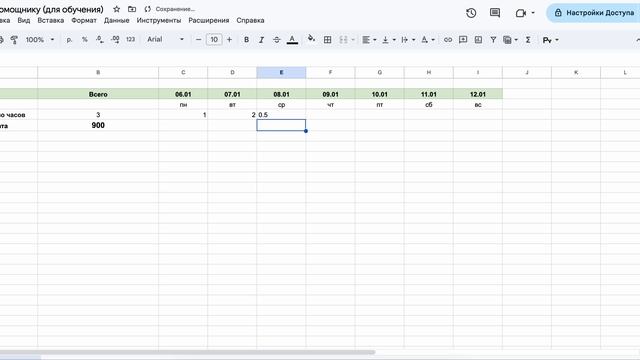Toggle italic formatting

pos(261,40)
